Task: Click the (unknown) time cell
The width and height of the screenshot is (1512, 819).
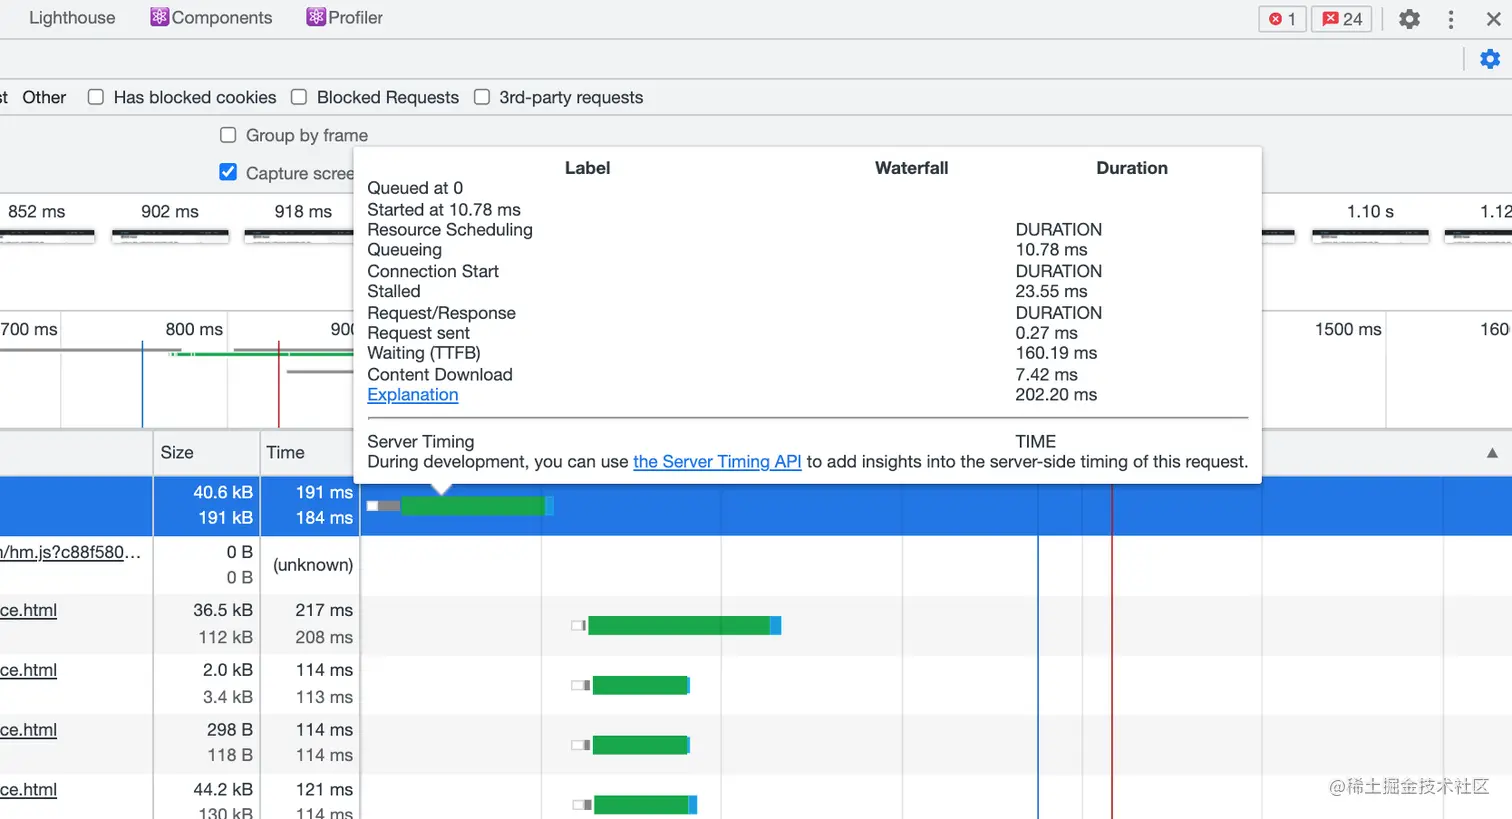Action: tap(313, 565)
